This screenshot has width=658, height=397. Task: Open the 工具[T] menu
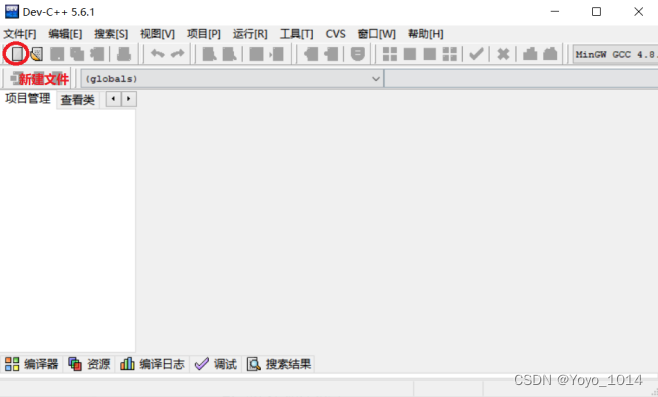pos(296,34)
